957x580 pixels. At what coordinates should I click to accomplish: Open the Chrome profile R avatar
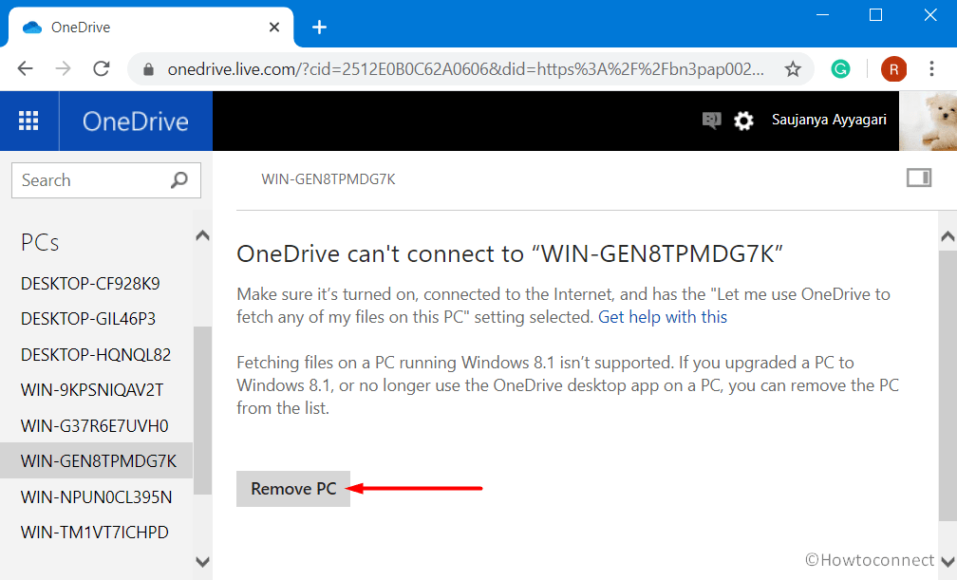point(894,69)
